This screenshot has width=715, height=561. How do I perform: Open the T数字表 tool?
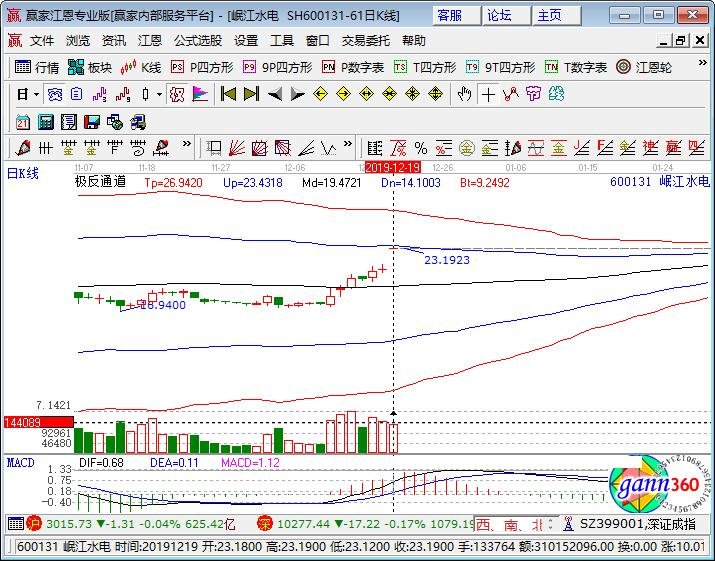click(x=575, y=68)
